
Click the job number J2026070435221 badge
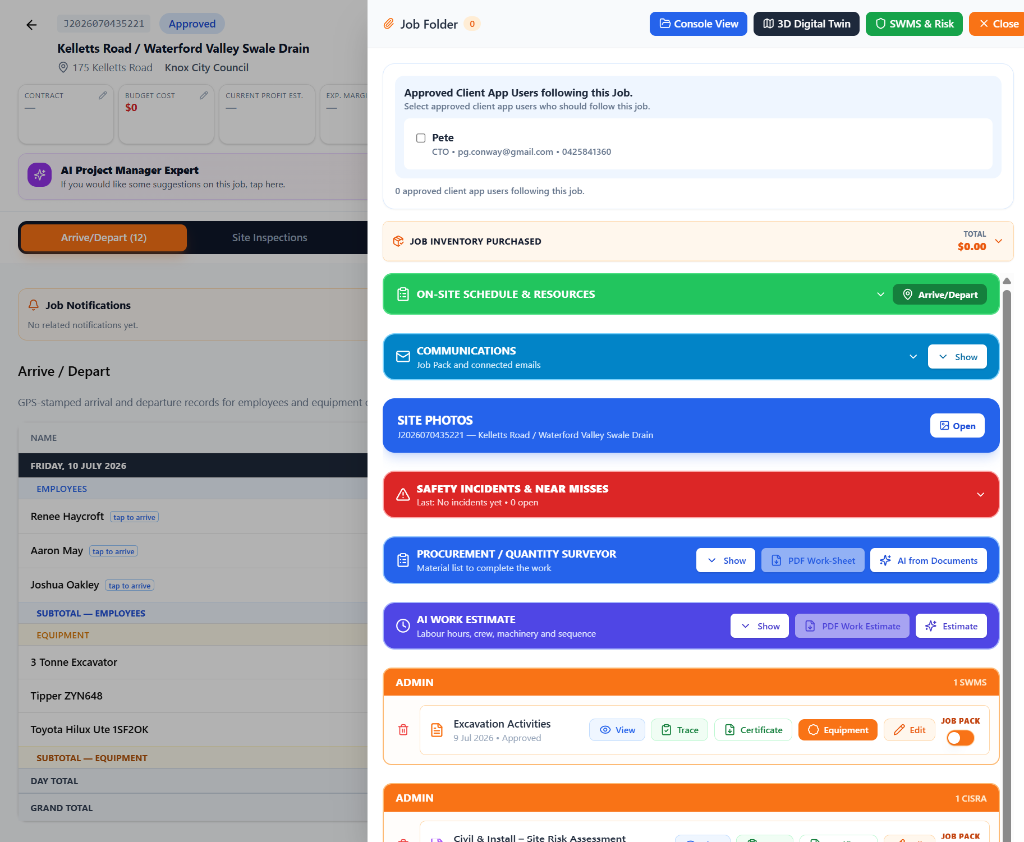point(104,24)
